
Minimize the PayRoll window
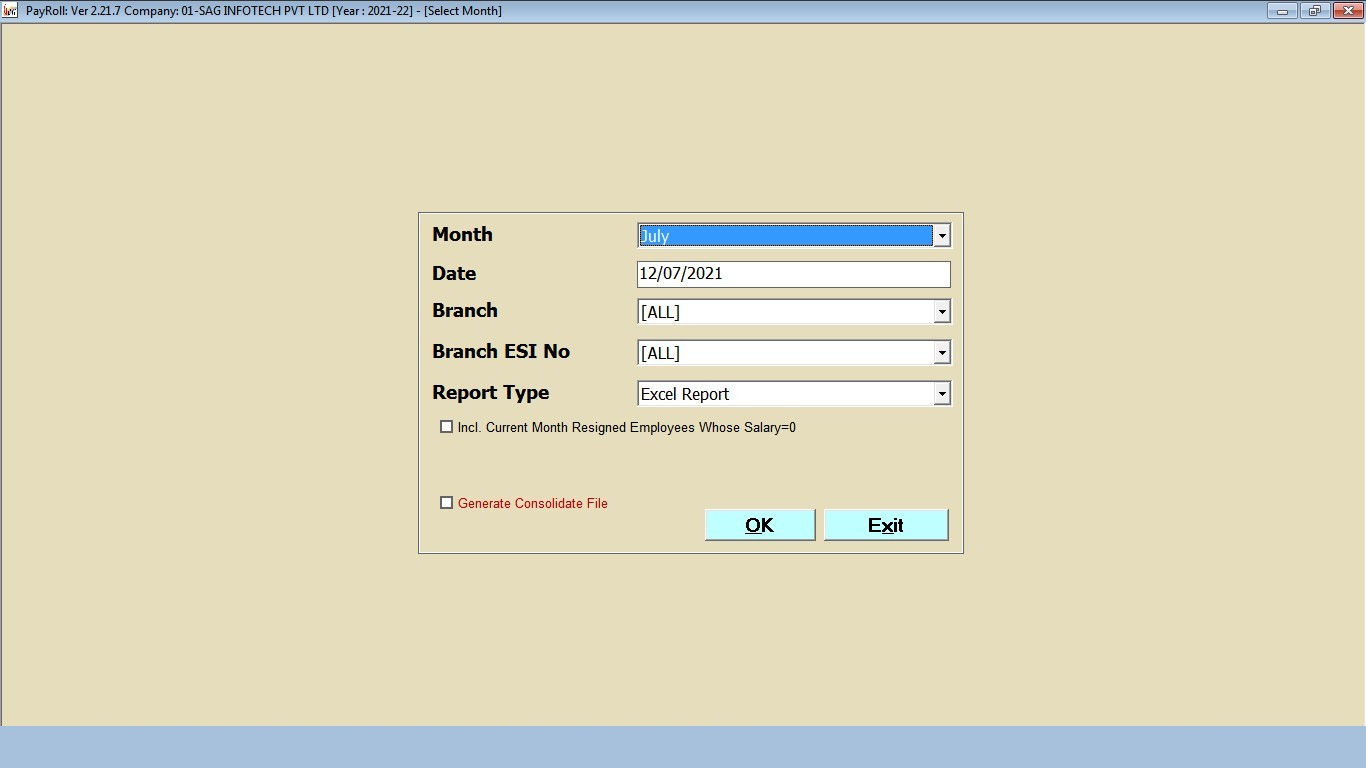click(1282, 11)
